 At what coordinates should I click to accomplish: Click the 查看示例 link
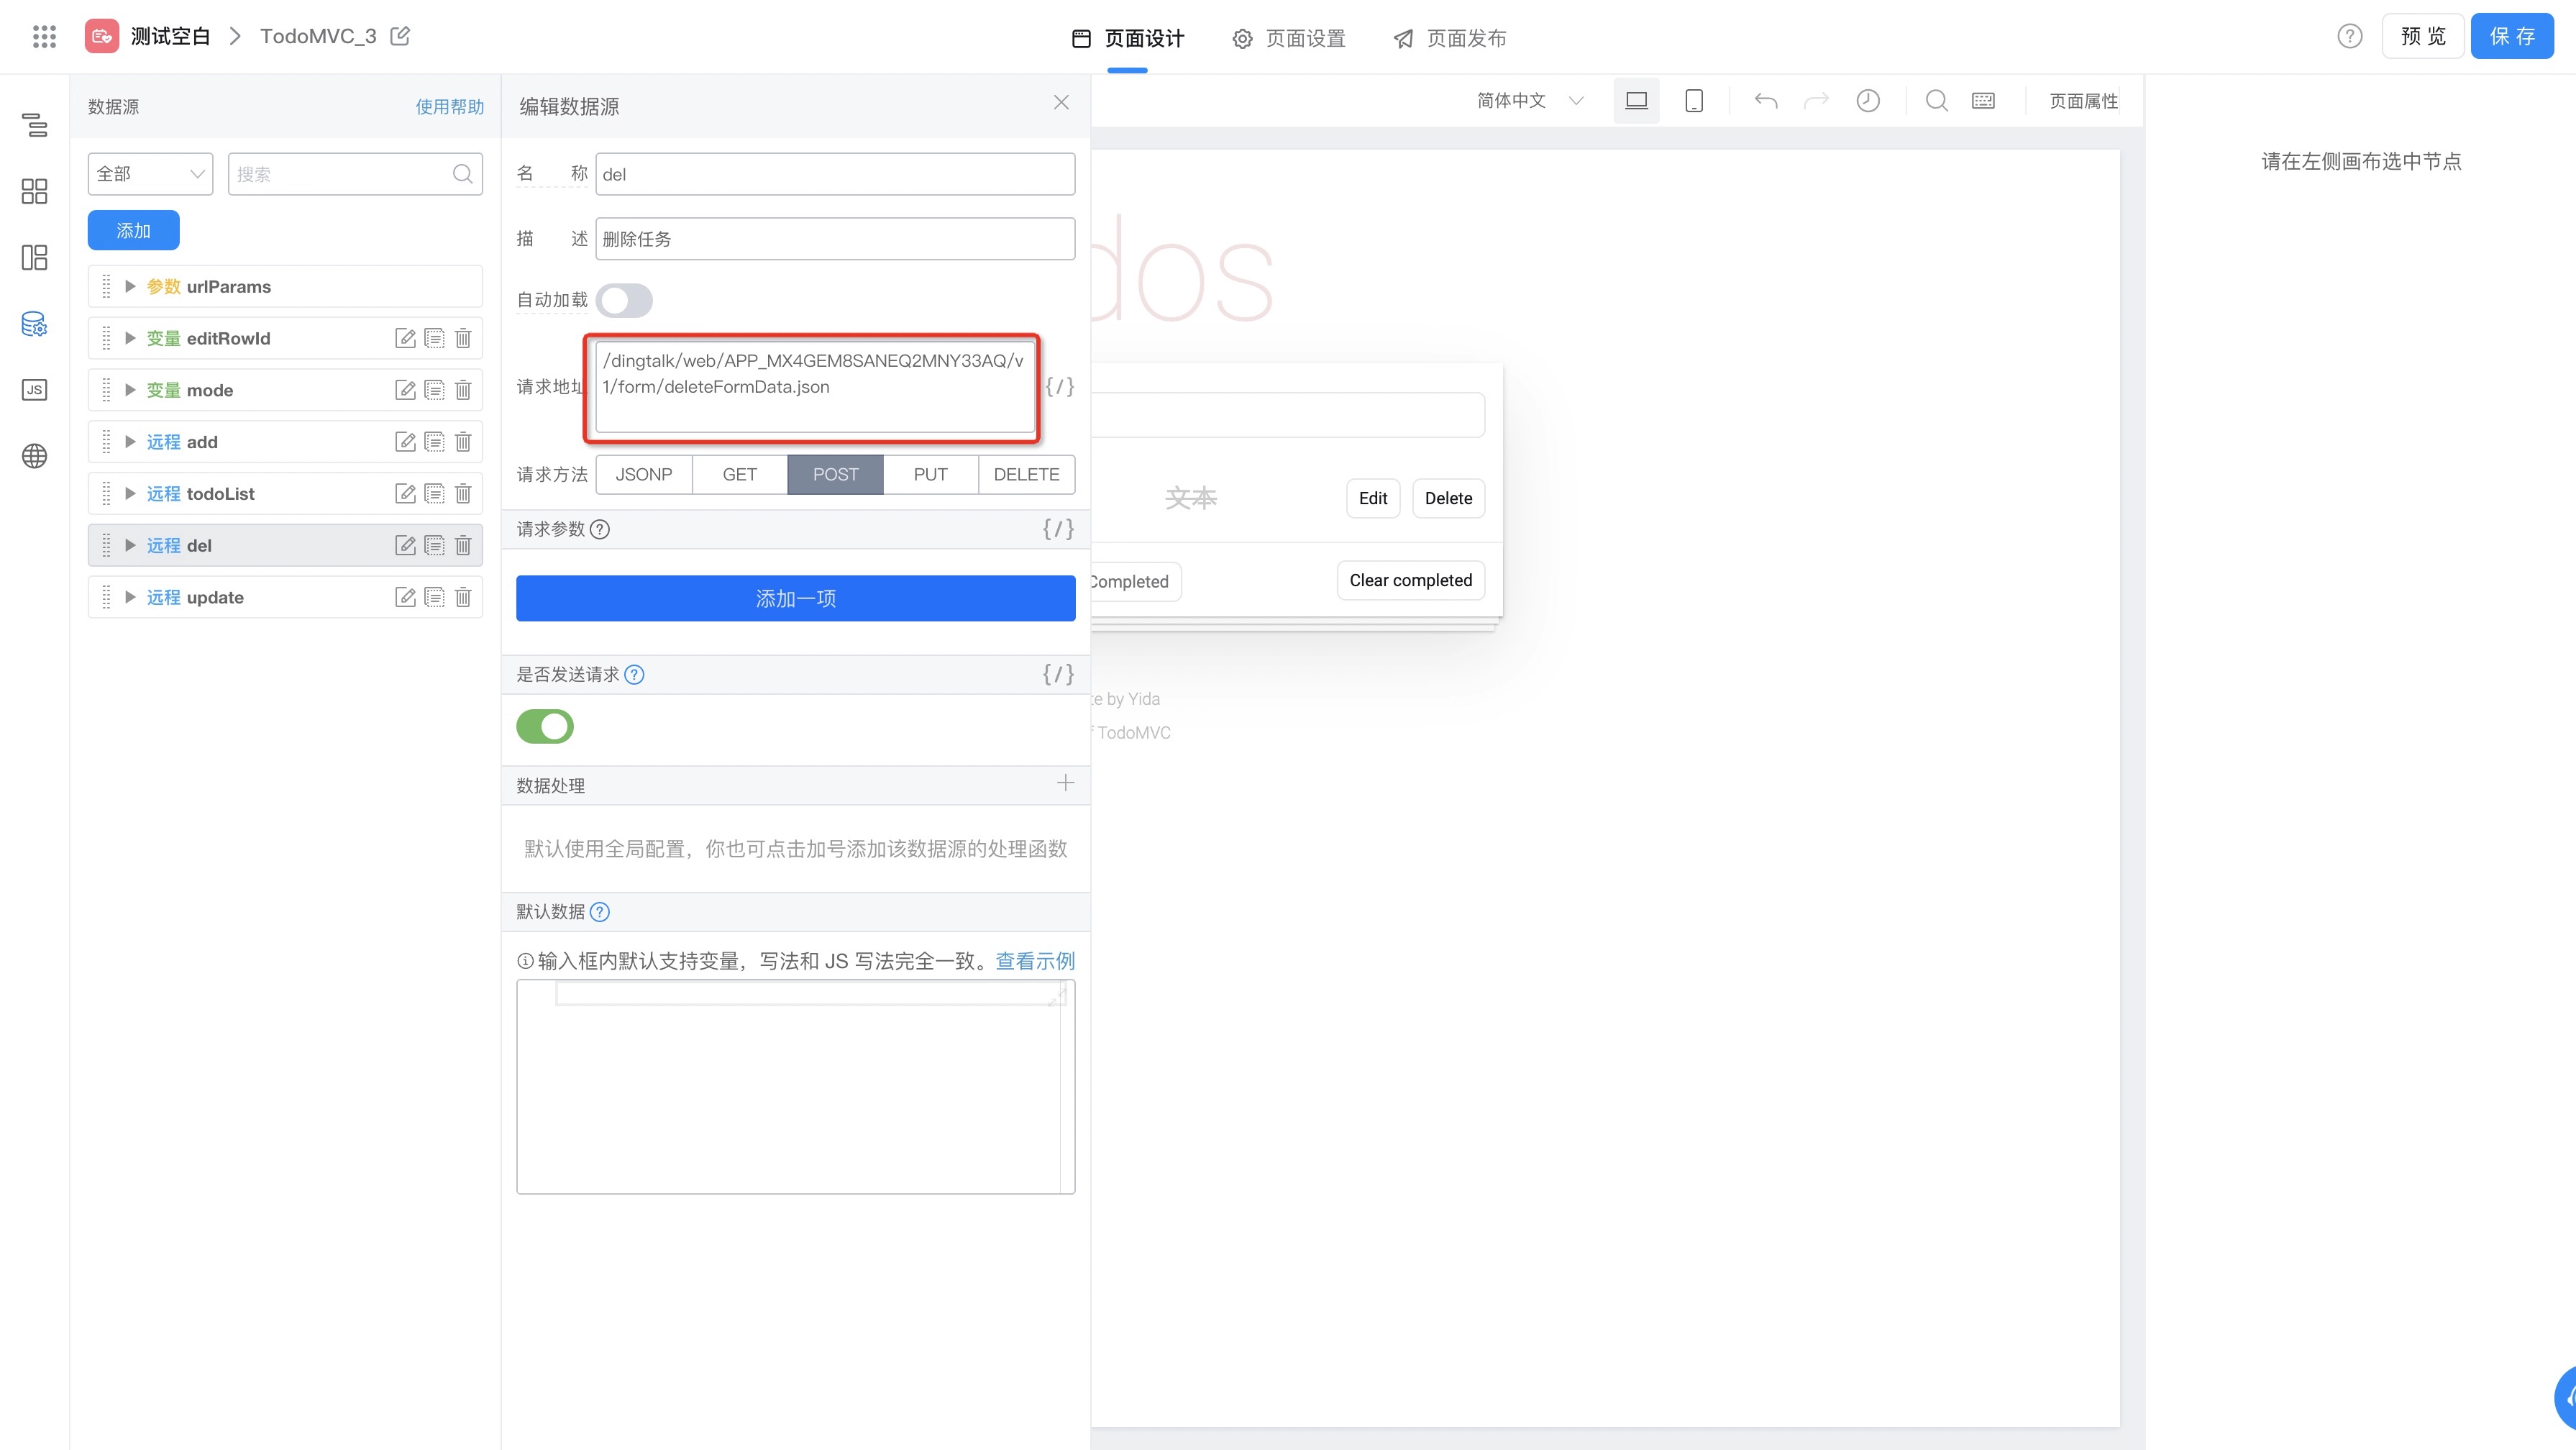click(x=1035, y=961)
